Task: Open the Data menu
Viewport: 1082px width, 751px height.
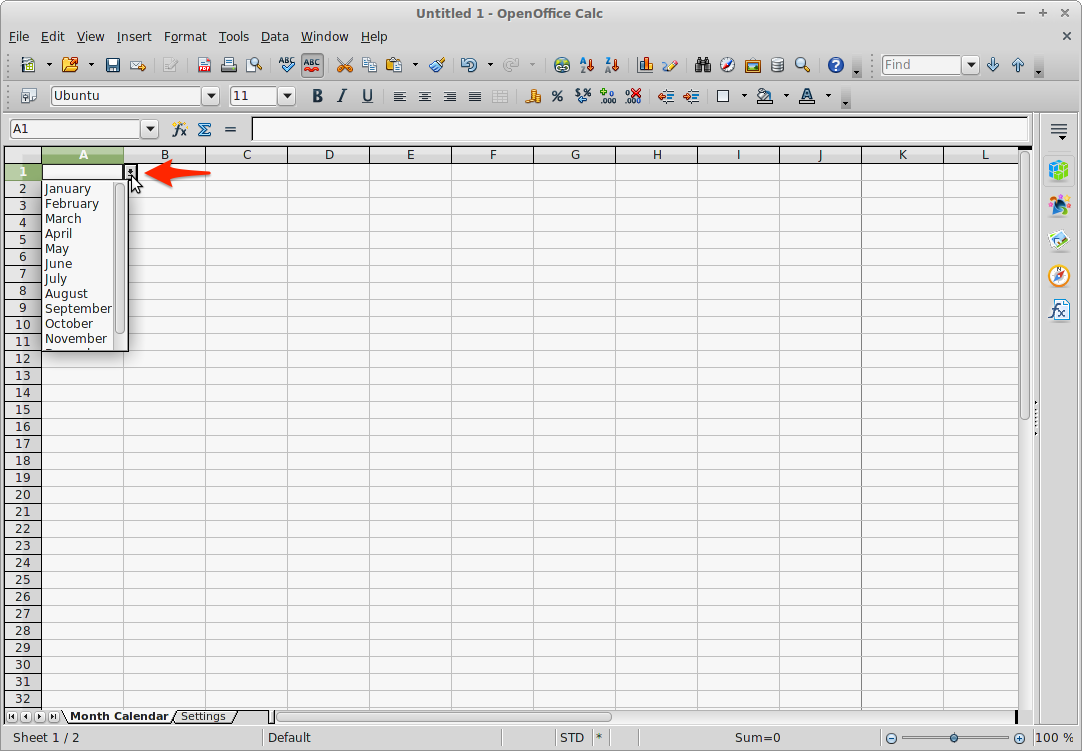Action: click(274, 37)
